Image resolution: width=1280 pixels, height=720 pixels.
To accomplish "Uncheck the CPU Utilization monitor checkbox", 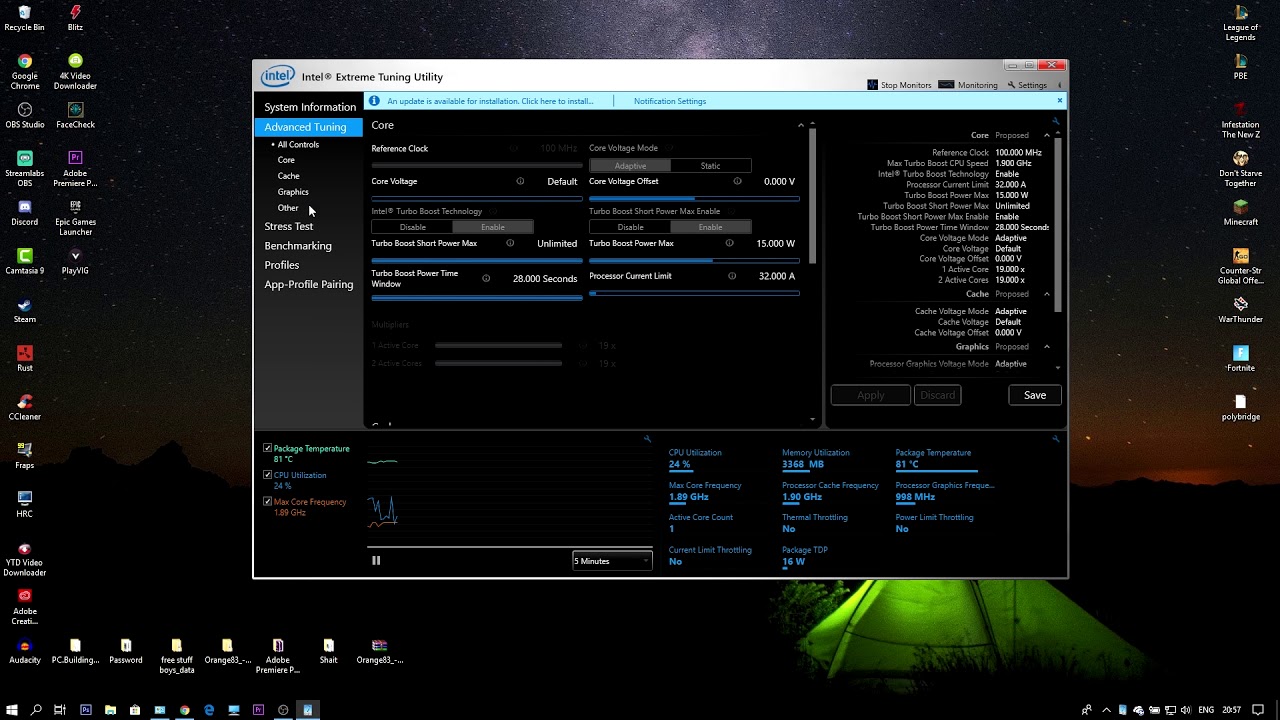I will tap(267, 475).
